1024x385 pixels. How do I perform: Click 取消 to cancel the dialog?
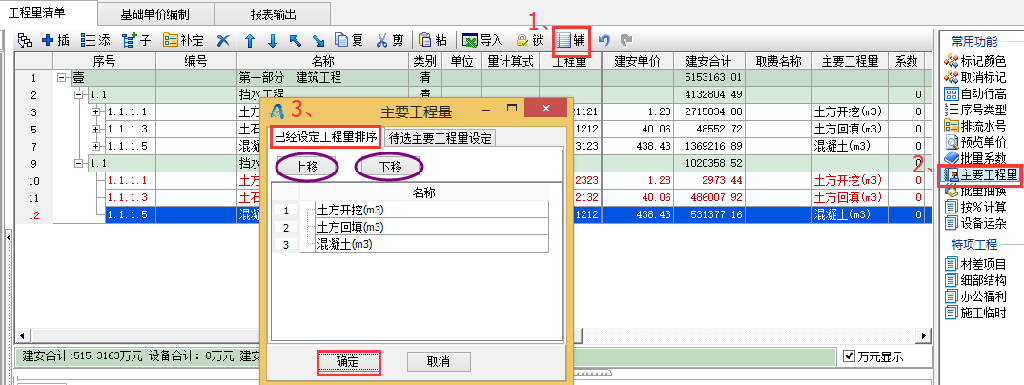(x=438, y=362)
